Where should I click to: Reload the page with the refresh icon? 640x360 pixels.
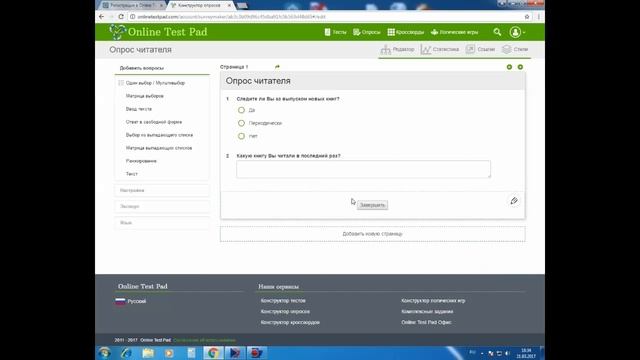pyautogui.click(x=121, y=17)
